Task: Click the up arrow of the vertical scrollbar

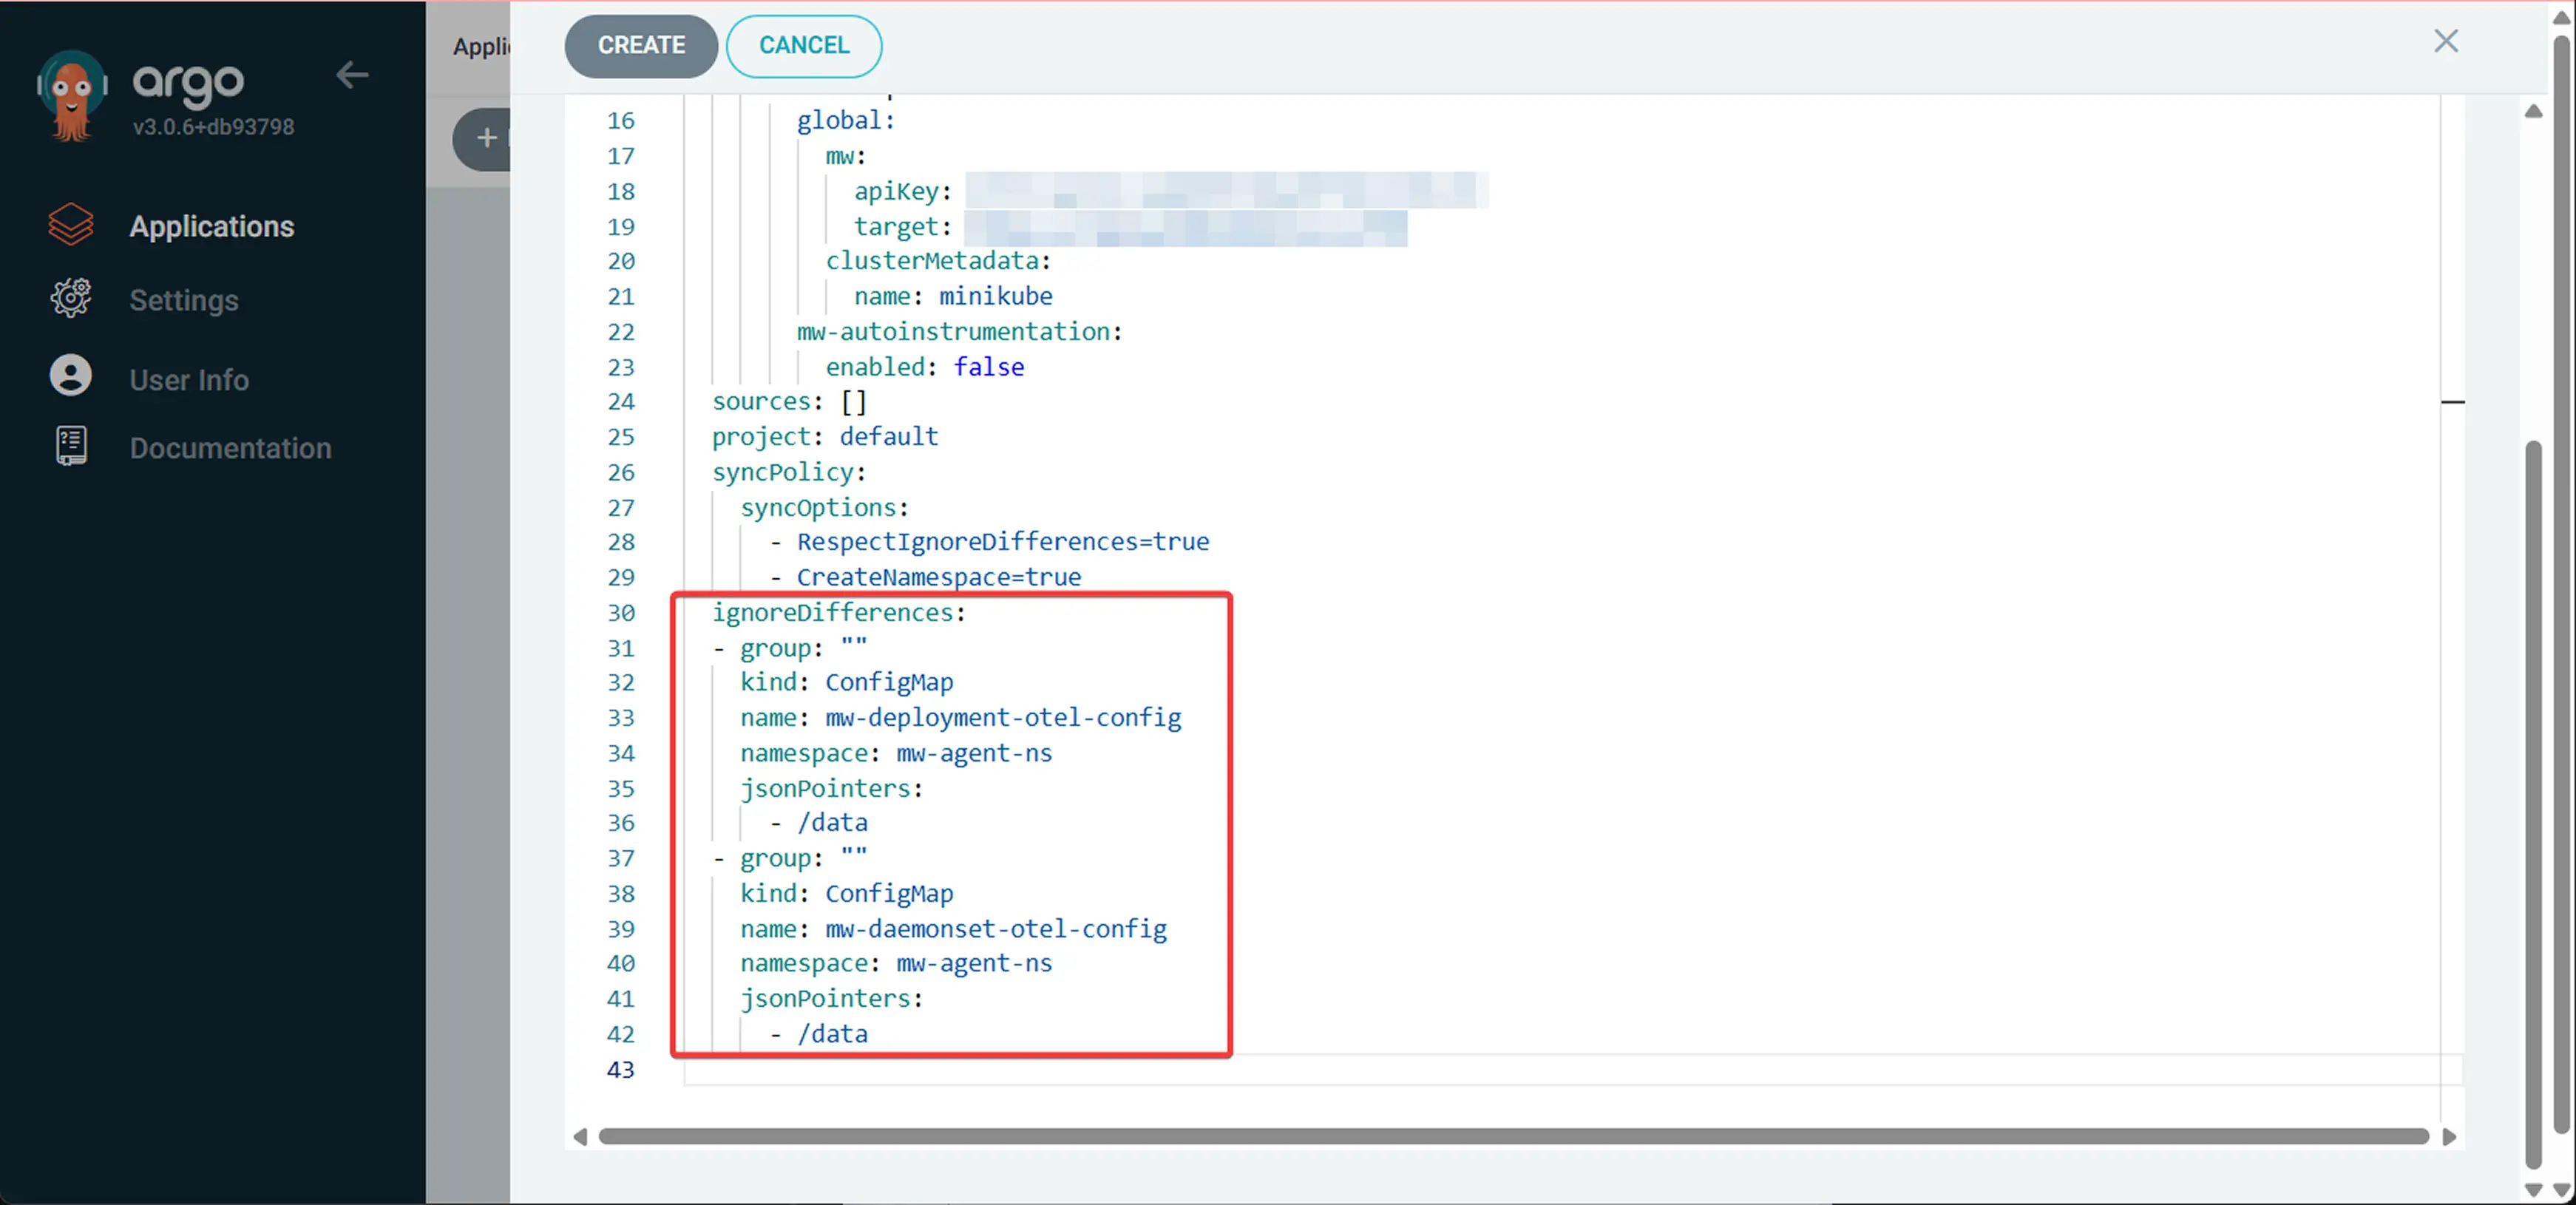Action: pos(2533,111)
